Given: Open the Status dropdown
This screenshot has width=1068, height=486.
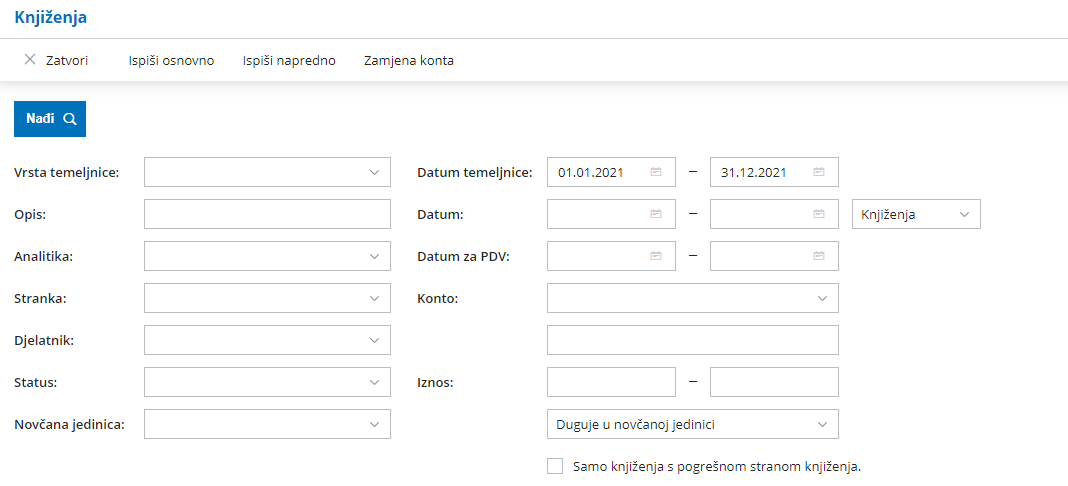Looking at the screenshot, I should pos(267,383).
